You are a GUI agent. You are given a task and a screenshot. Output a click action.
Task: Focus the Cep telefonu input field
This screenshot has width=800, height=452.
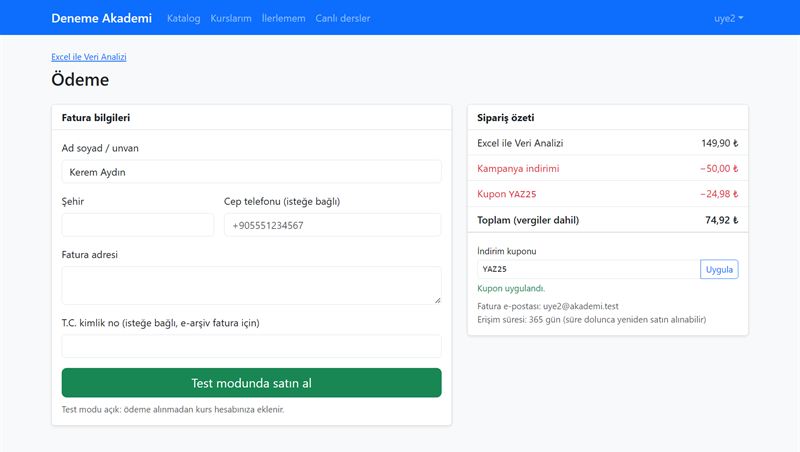[x=333, y=225]
